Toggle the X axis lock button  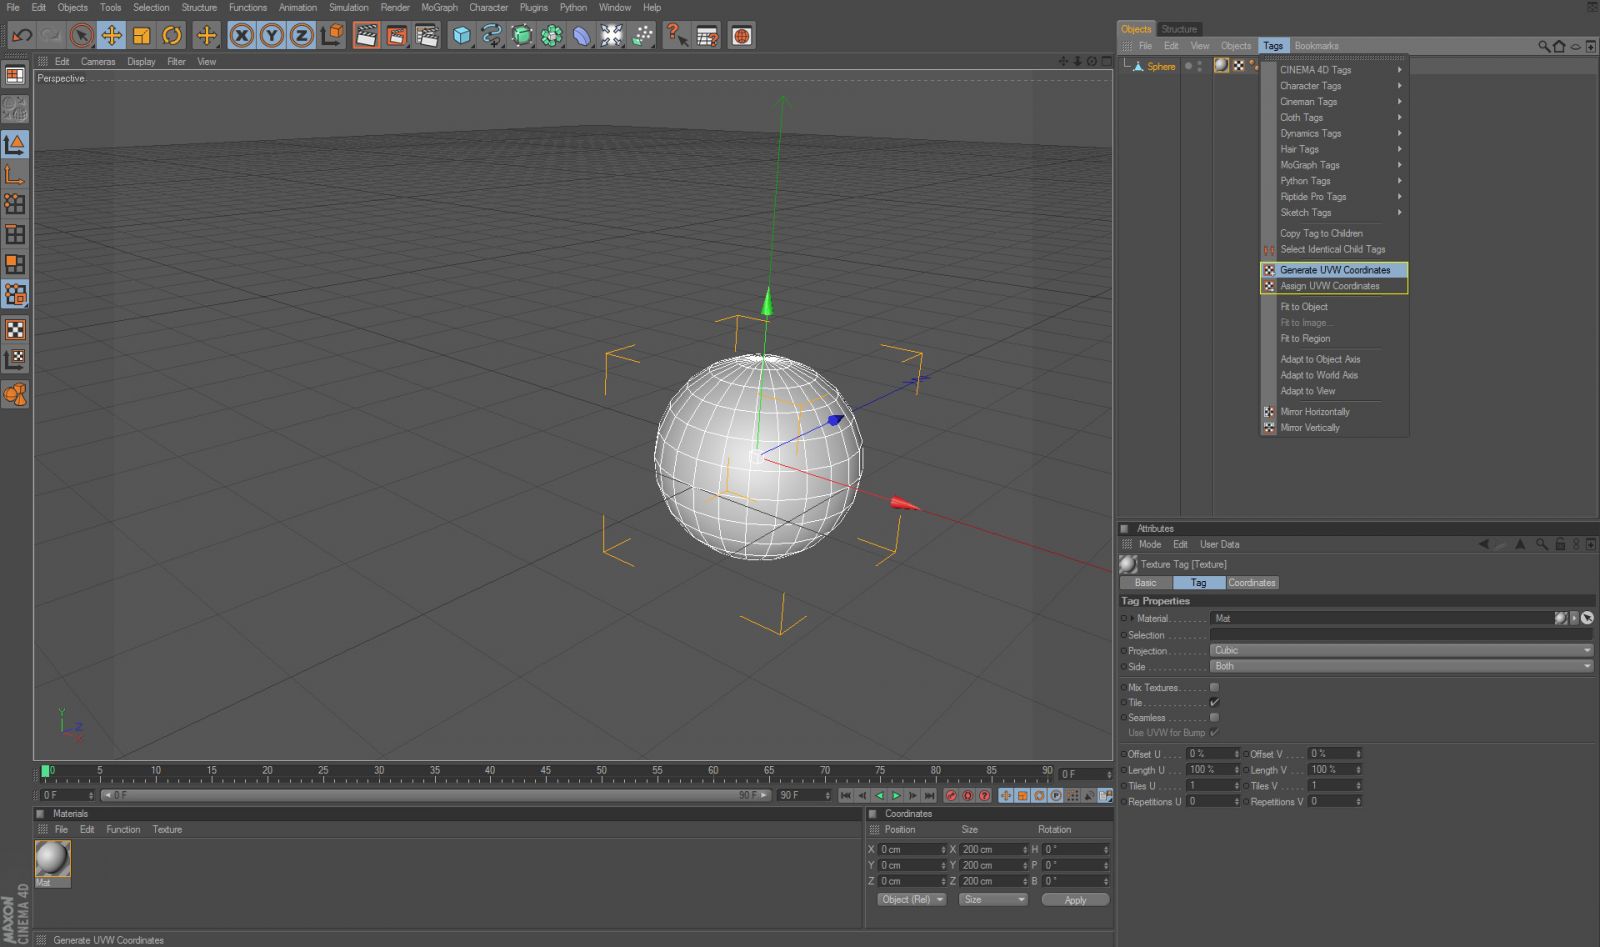click(x=242, y=36)
